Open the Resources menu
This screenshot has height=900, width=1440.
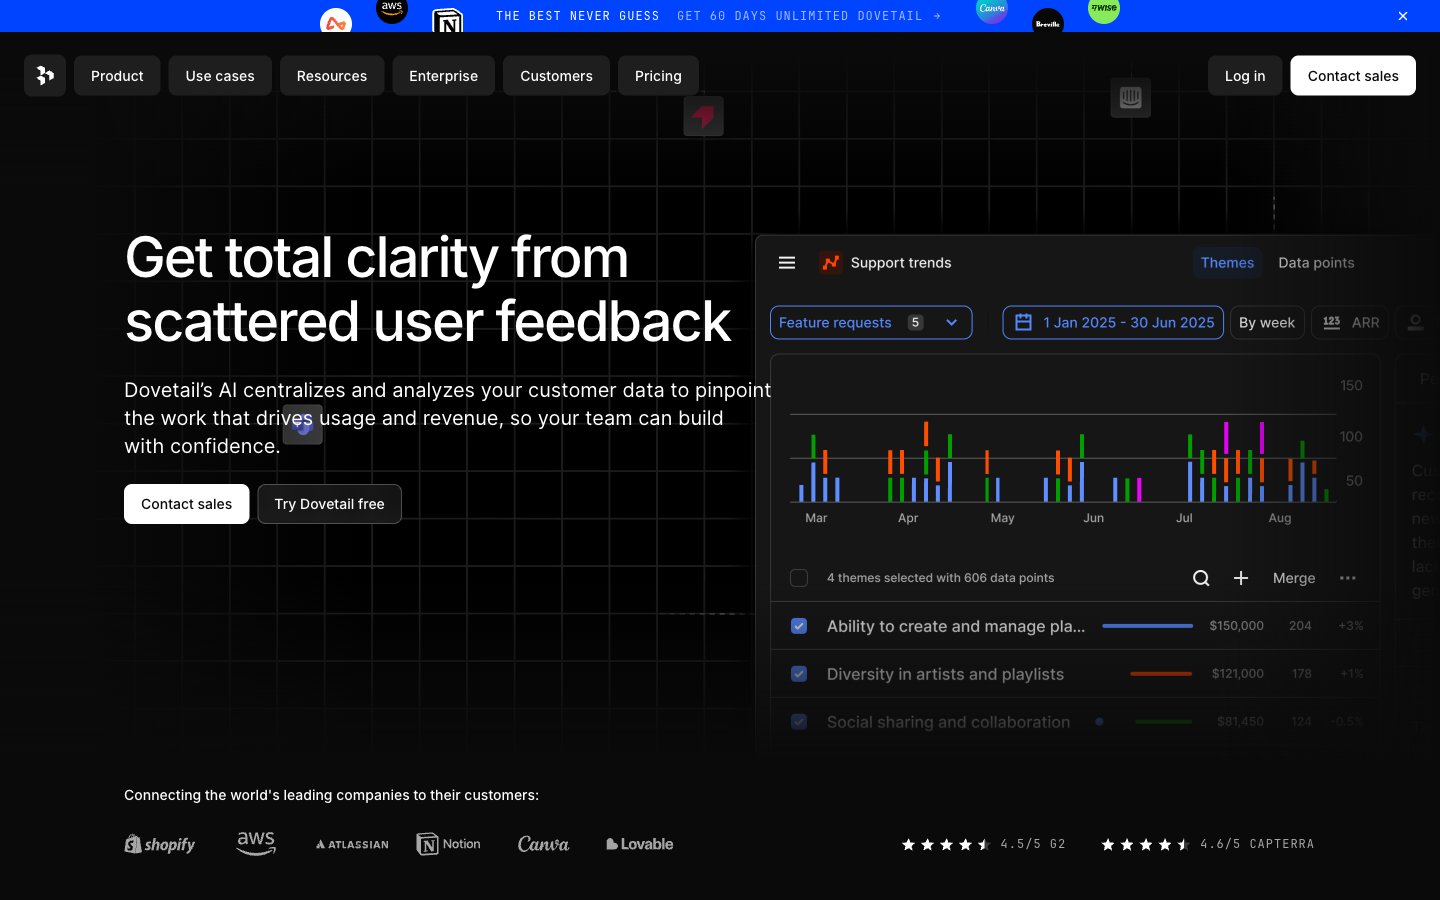(332, 76)
